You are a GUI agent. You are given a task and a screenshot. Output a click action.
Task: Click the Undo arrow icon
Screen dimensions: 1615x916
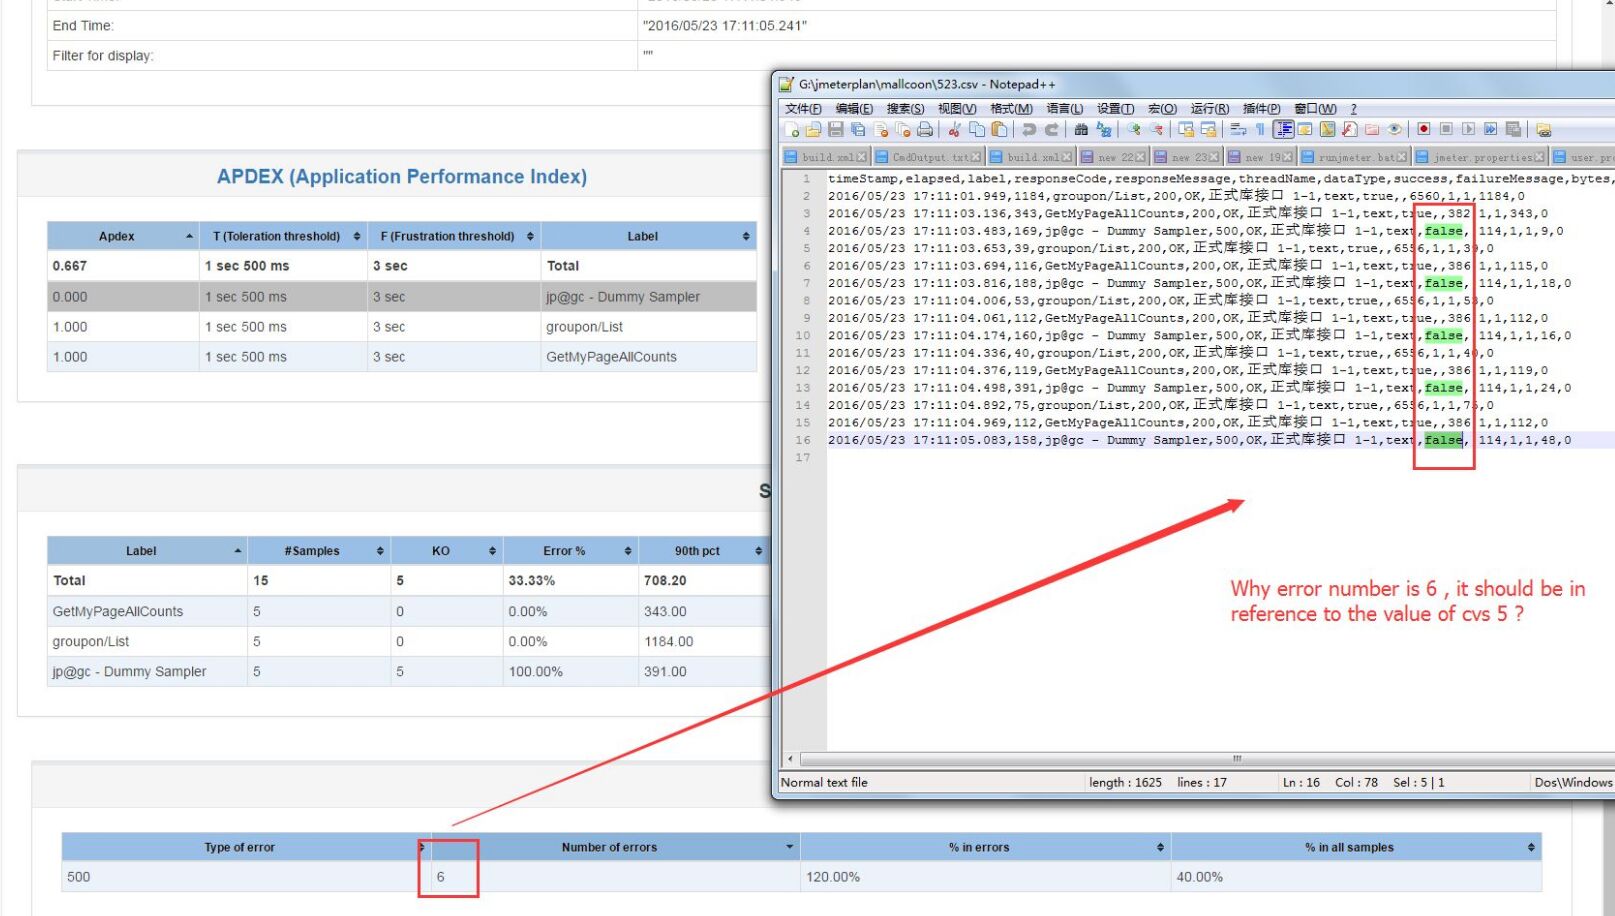point(1028,130)
